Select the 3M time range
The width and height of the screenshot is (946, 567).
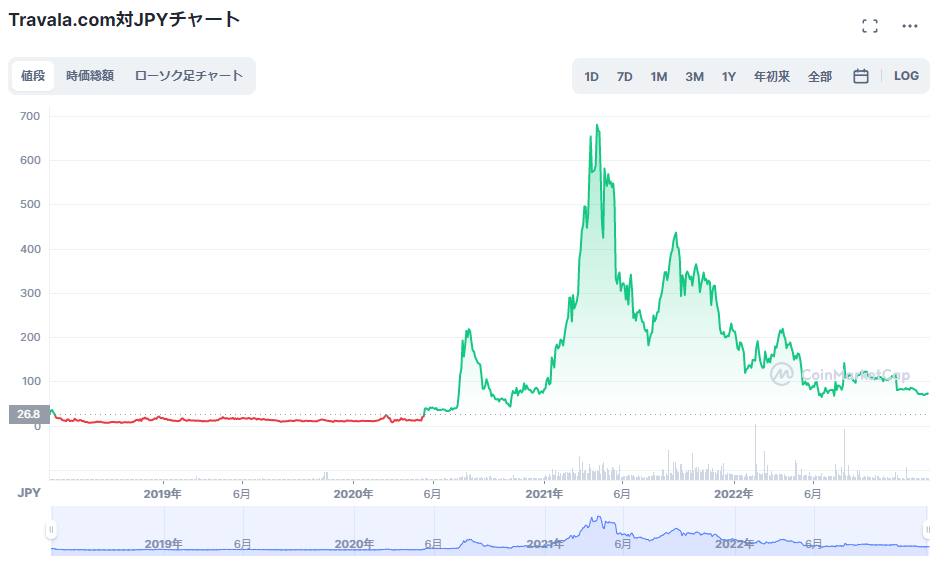(x=694, y=77)
